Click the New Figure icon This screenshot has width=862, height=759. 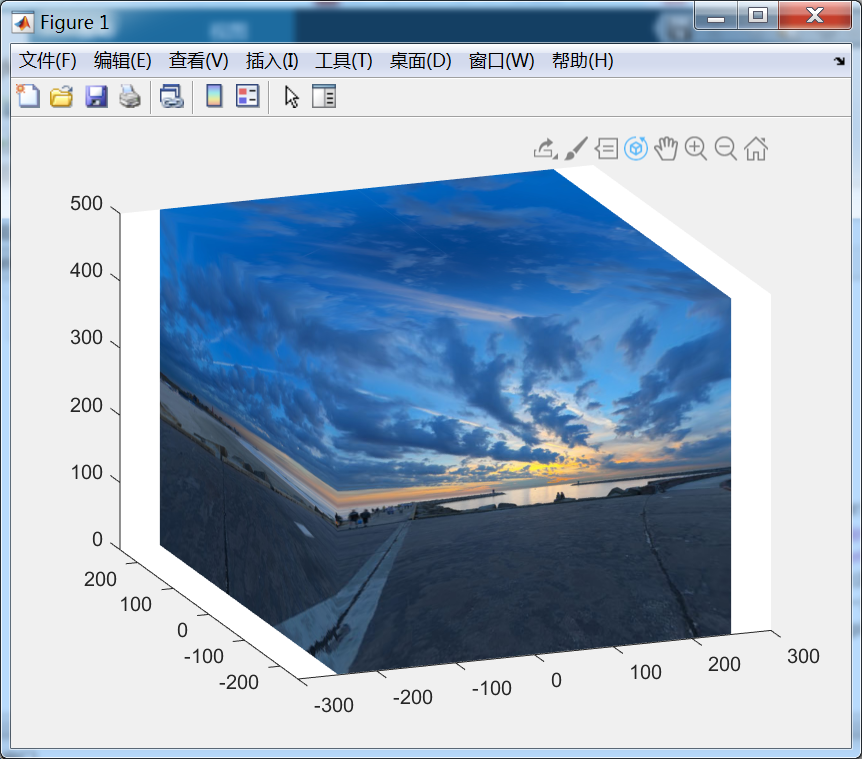27,96
